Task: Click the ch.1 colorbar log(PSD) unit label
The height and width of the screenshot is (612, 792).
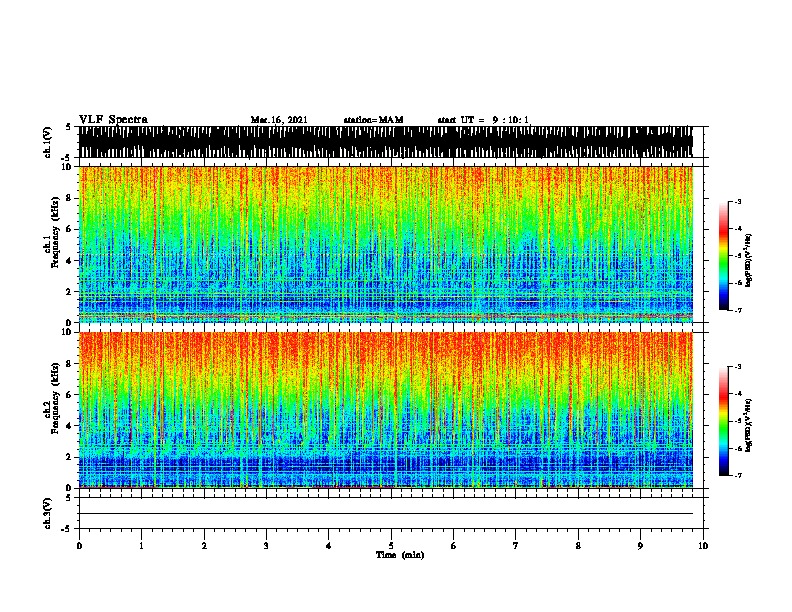Action: [x=748, y=261]
